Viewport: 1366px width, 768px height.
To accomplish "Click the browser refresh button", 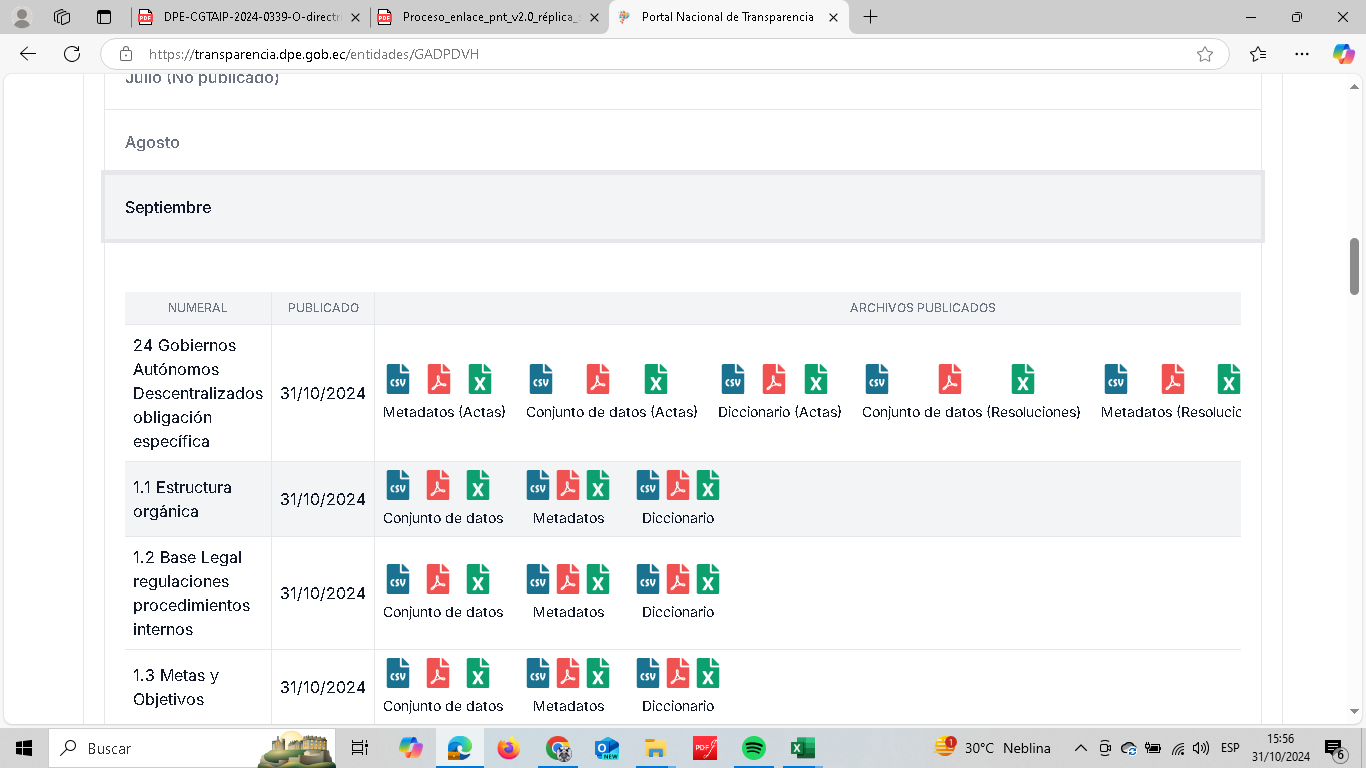I will click(x=72, y=54).
